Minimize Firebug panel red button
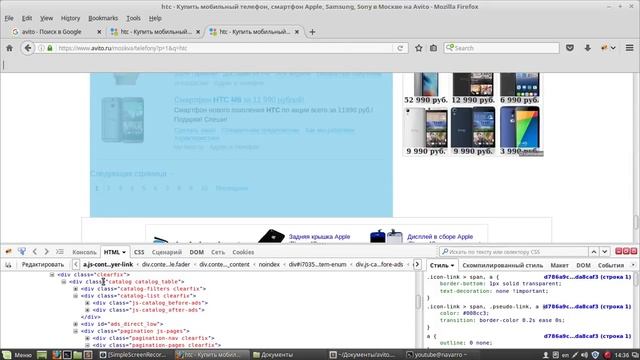This screenshot has width=640, height=360. (x=618, y=251)
